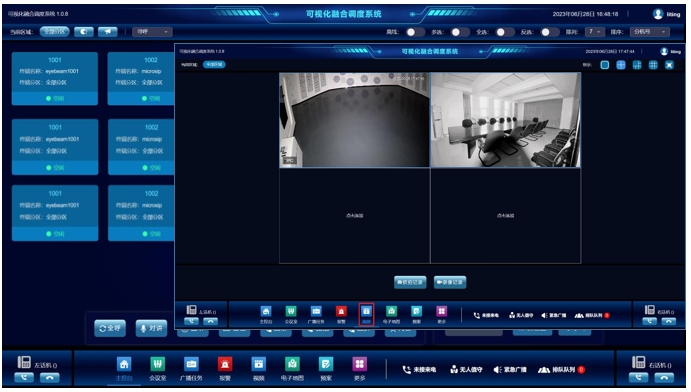Click the right handset (右话机) hang-up button

tap(664, 377)
